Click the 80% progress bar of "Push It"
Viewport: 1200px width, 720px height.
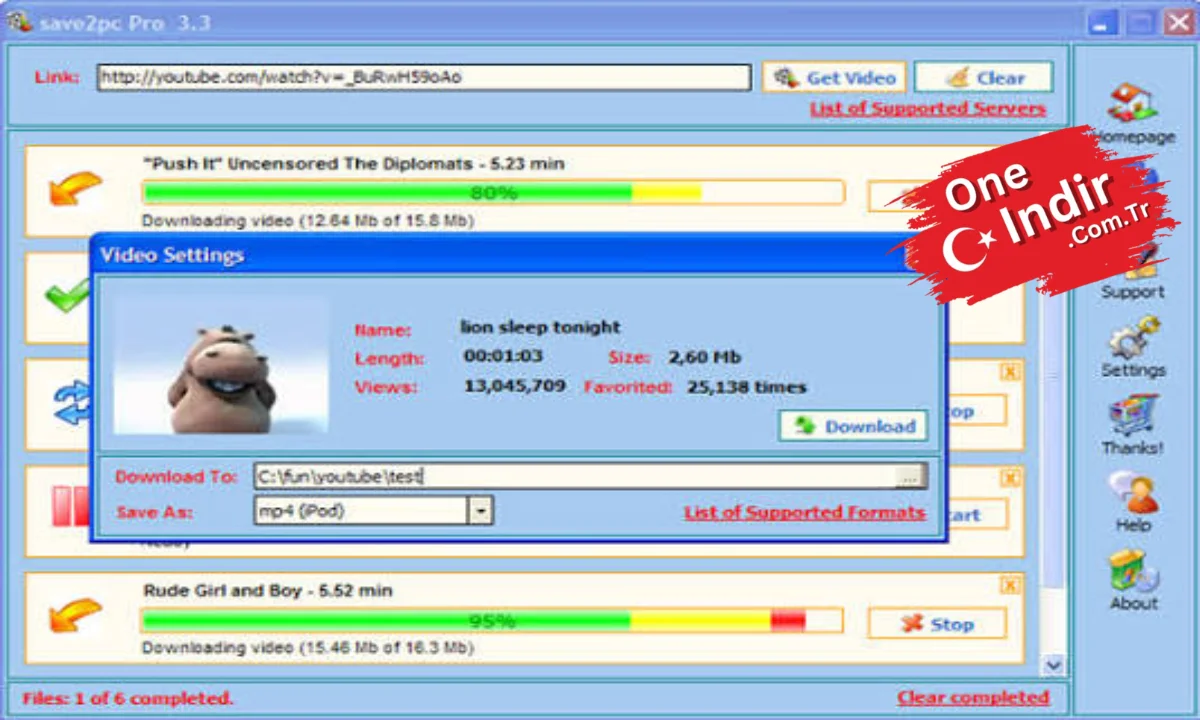pos(493,192)
